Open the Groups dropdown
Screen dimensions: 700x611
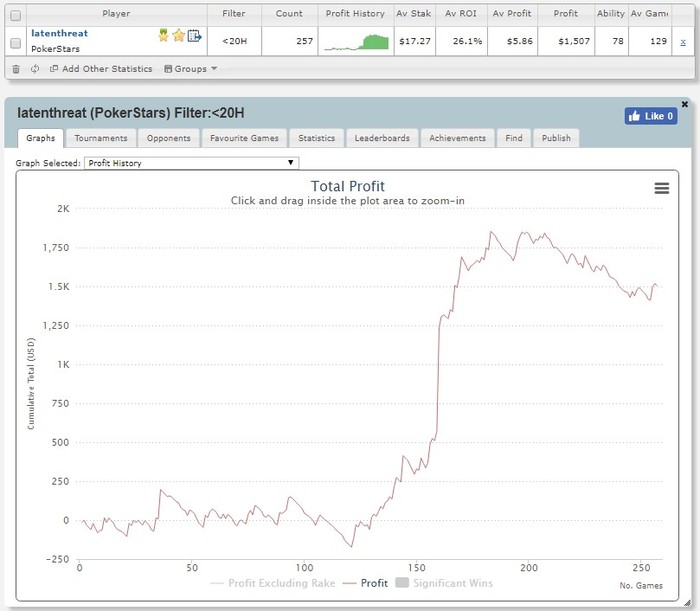(x=191, y=69)
